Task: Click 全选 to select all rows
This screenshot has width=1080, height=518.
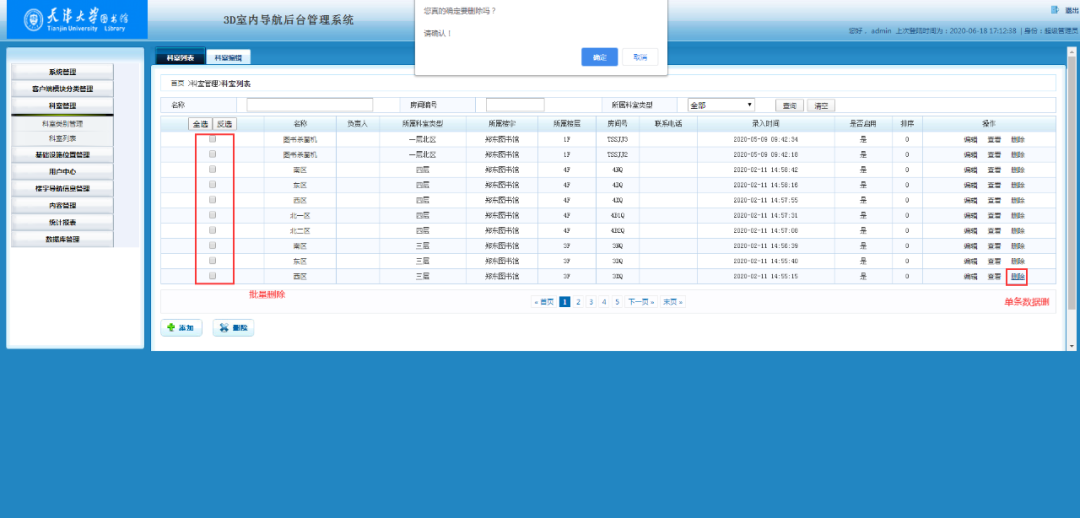Action: point(200,123)
